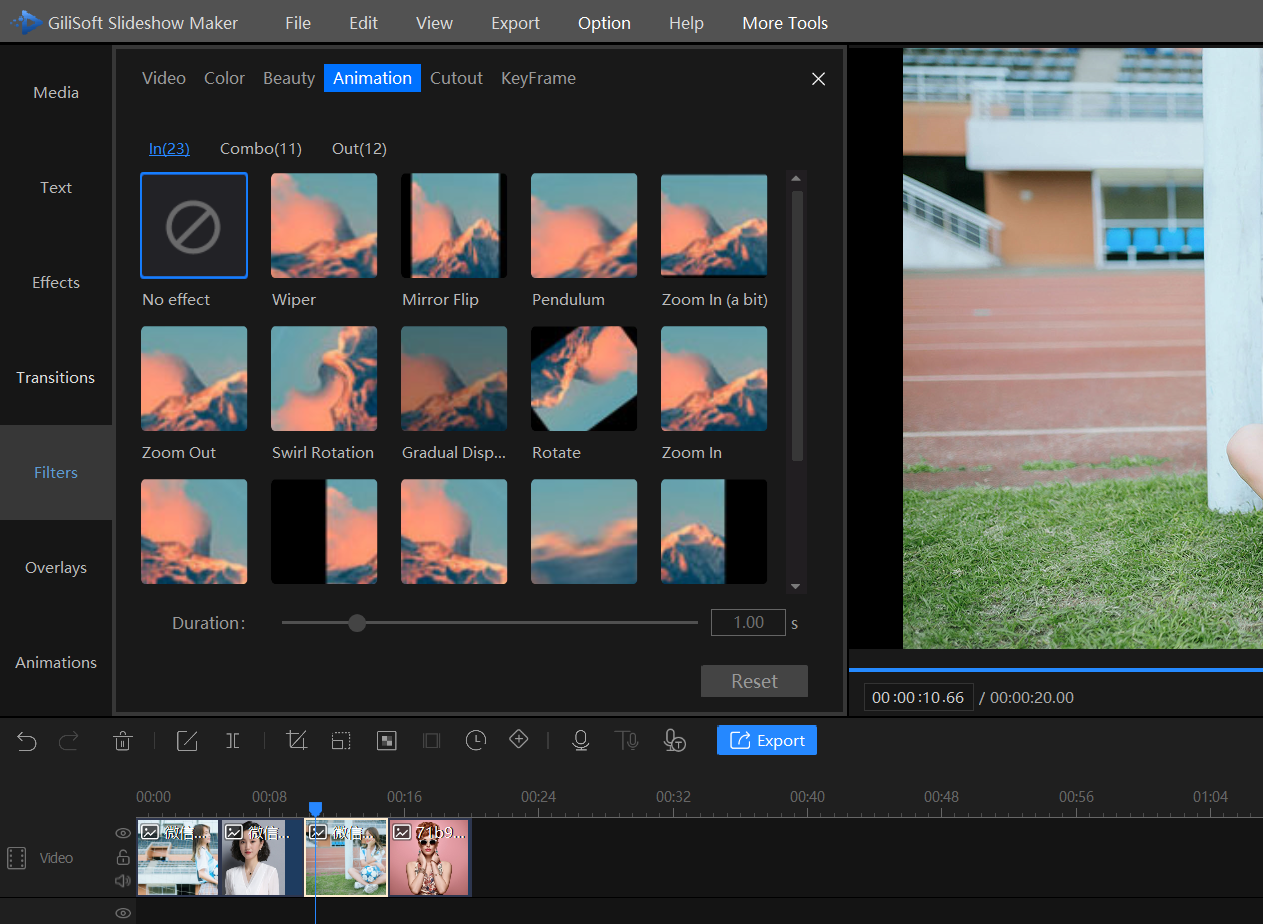Start voice recording with microphone icon

[x=580, y=740]
